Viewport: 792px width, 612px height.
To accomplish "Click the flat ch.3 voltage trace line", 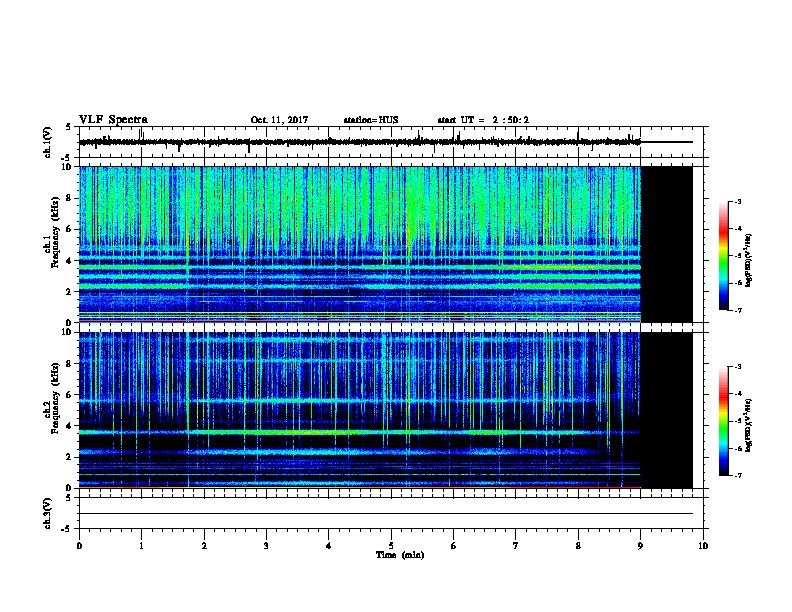I will tap(386, 514).
